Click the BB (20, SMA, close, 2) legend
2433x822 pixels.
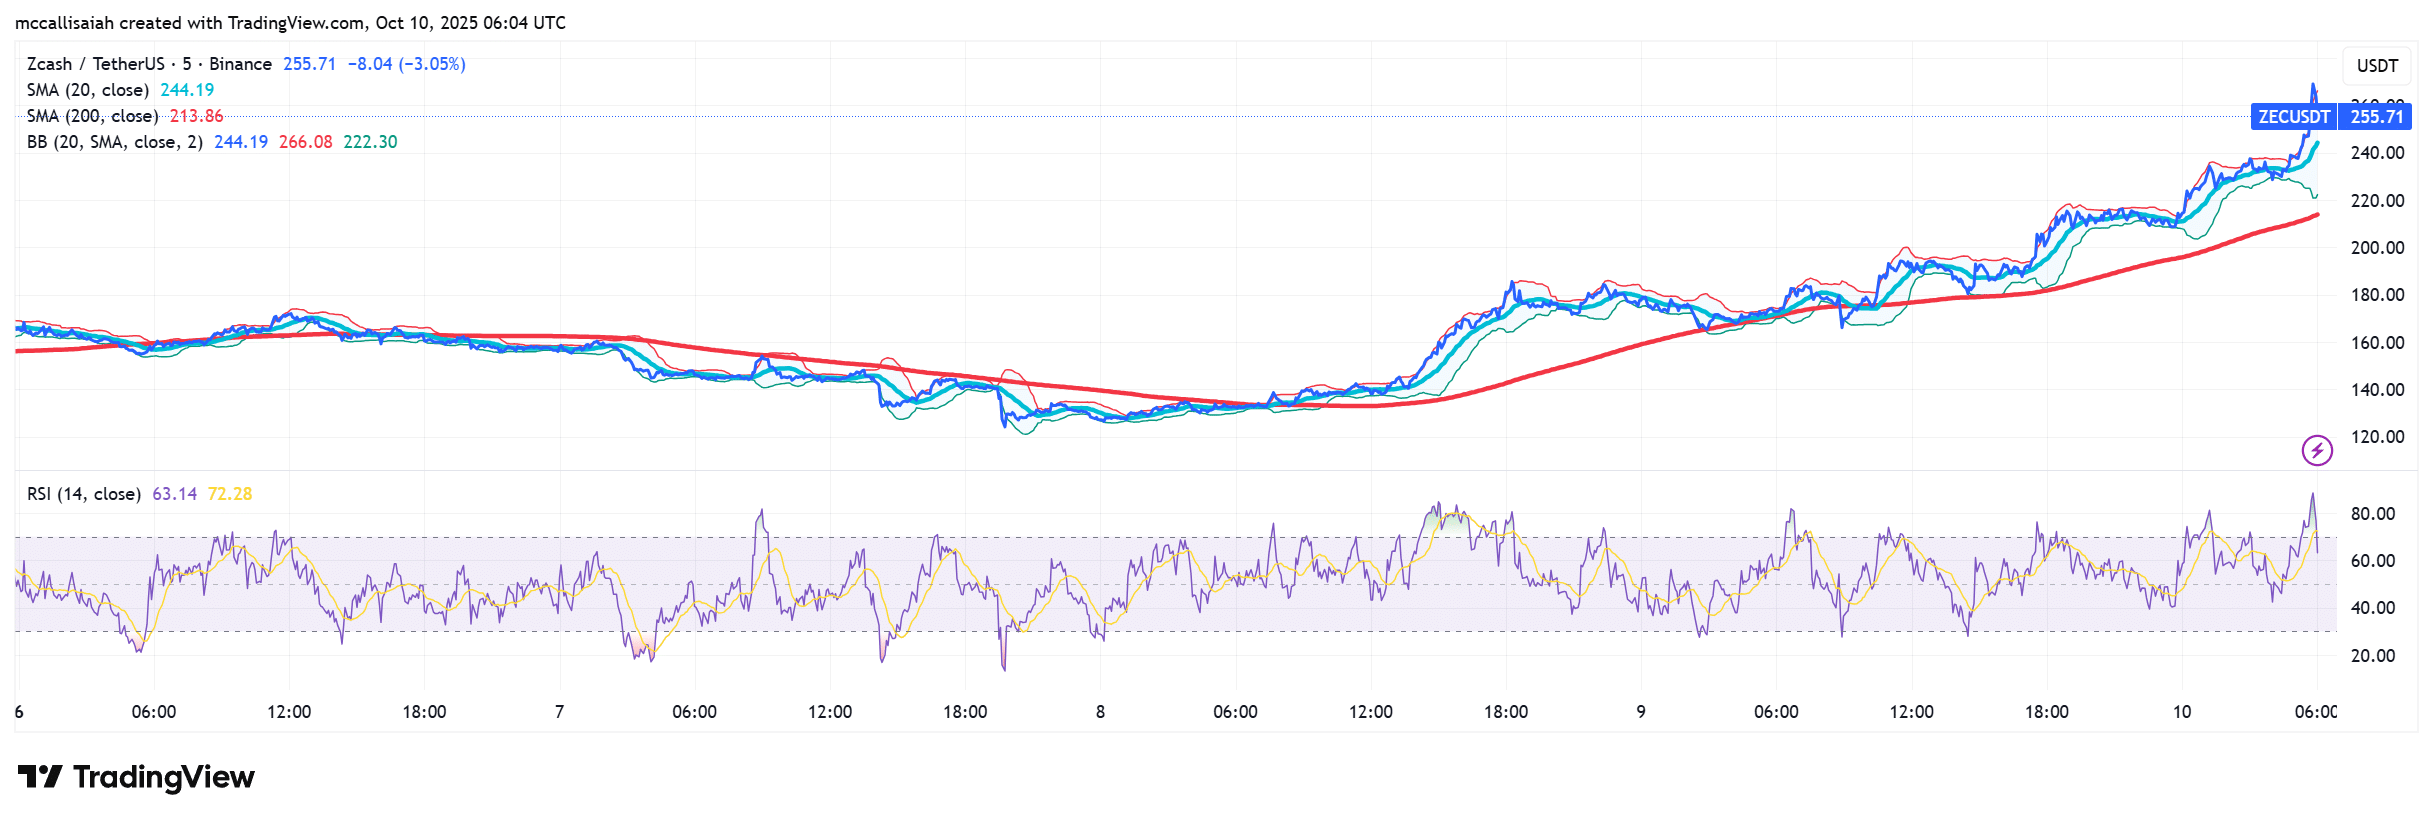(x=114, y=142)
